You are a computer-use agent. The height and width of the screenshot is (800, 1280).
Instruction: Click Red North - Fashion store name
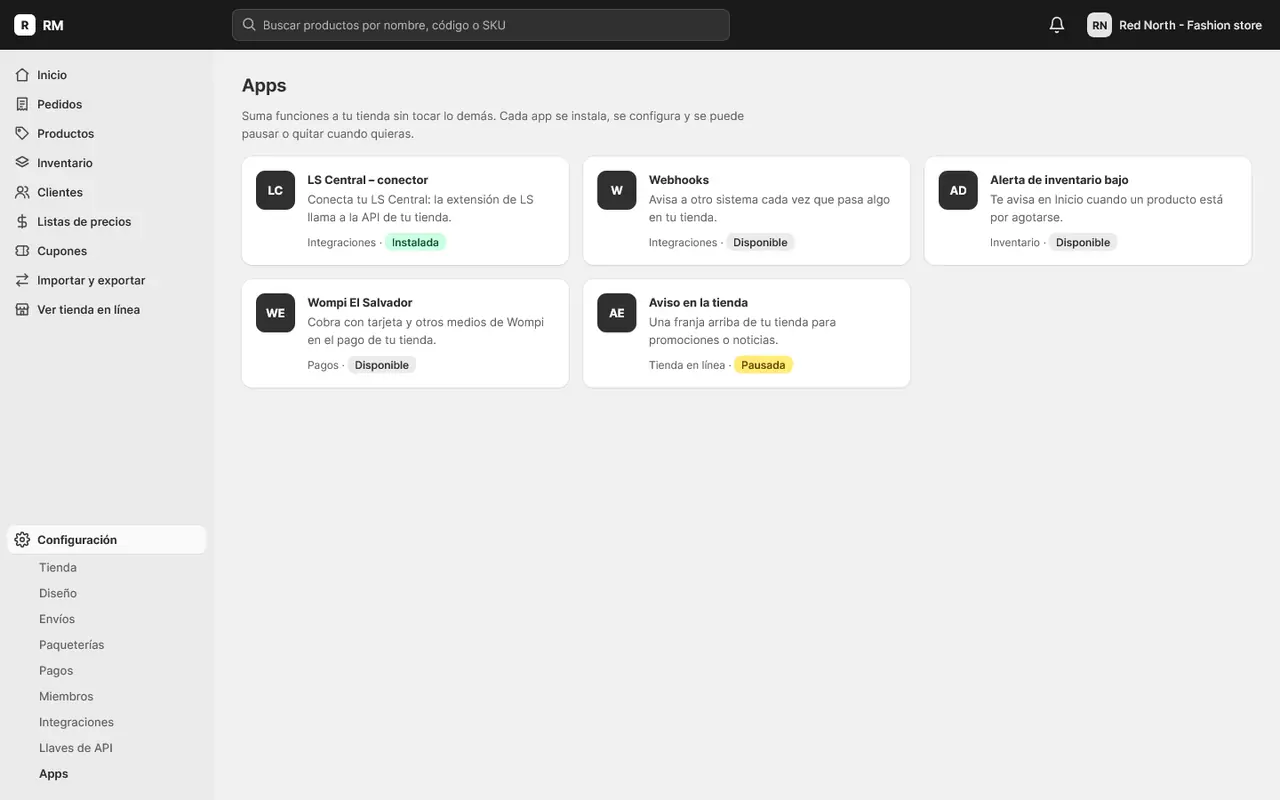[1190, 25]
